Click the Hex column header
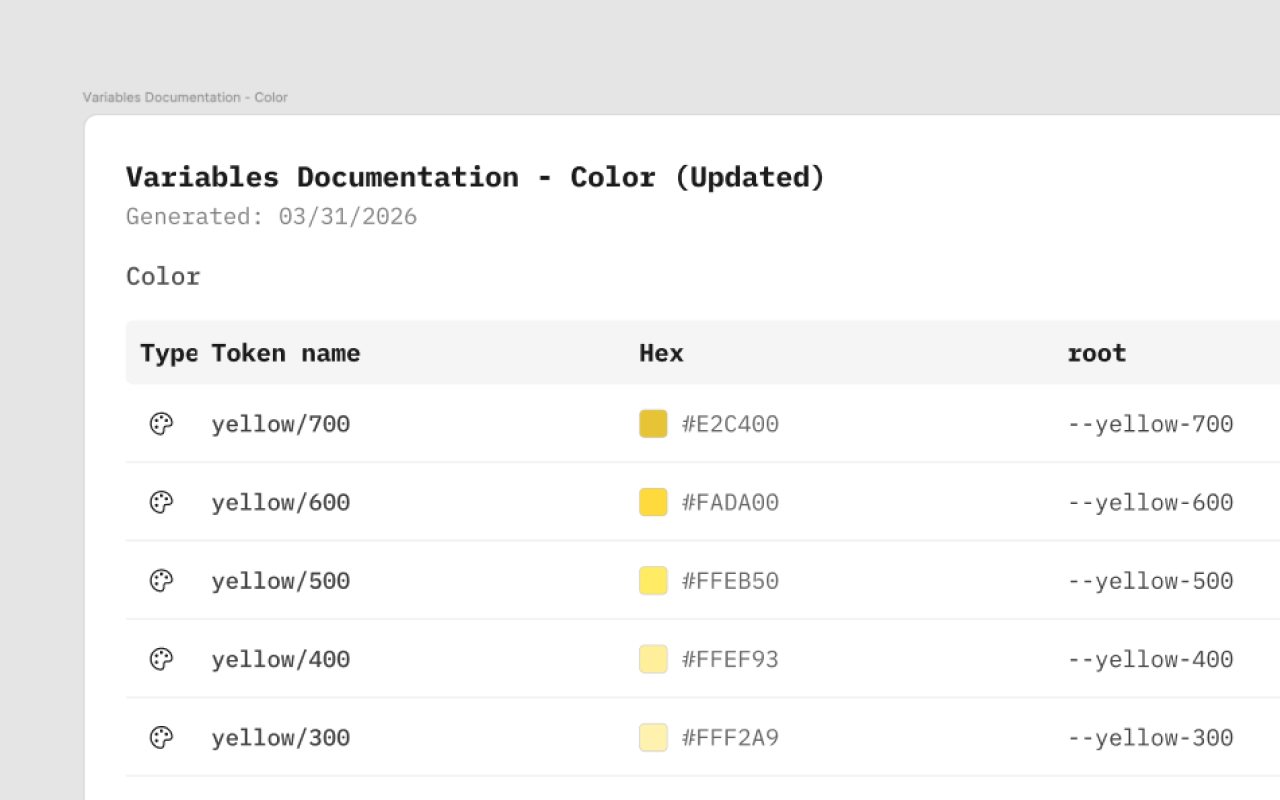1280x800 pixels. pos(661,353)
